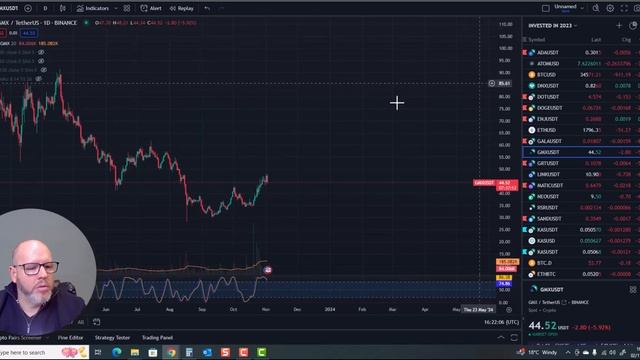Open the Indicators menu
The image size is (640, 360).
[93, 8]
